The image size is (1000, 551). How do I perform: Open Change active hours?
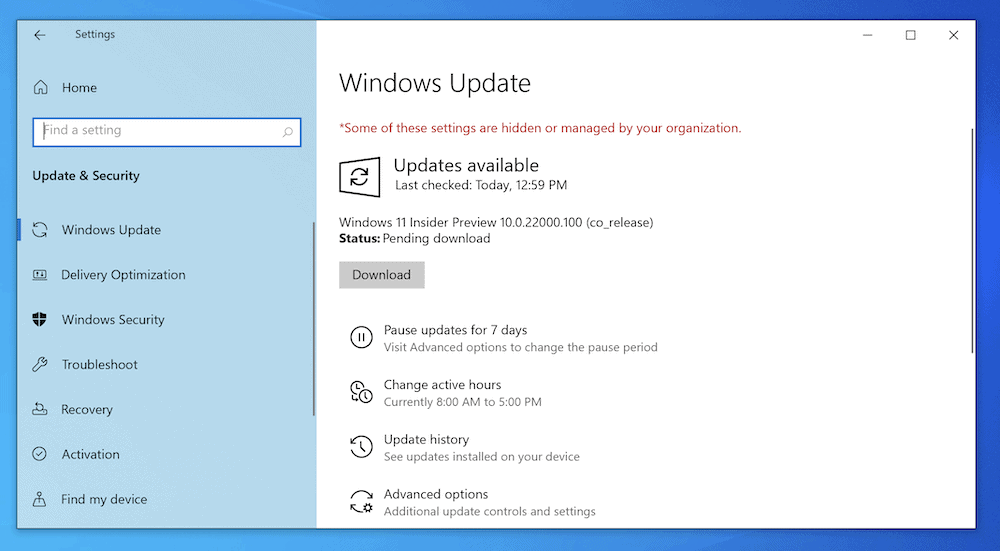click(443, 385)
